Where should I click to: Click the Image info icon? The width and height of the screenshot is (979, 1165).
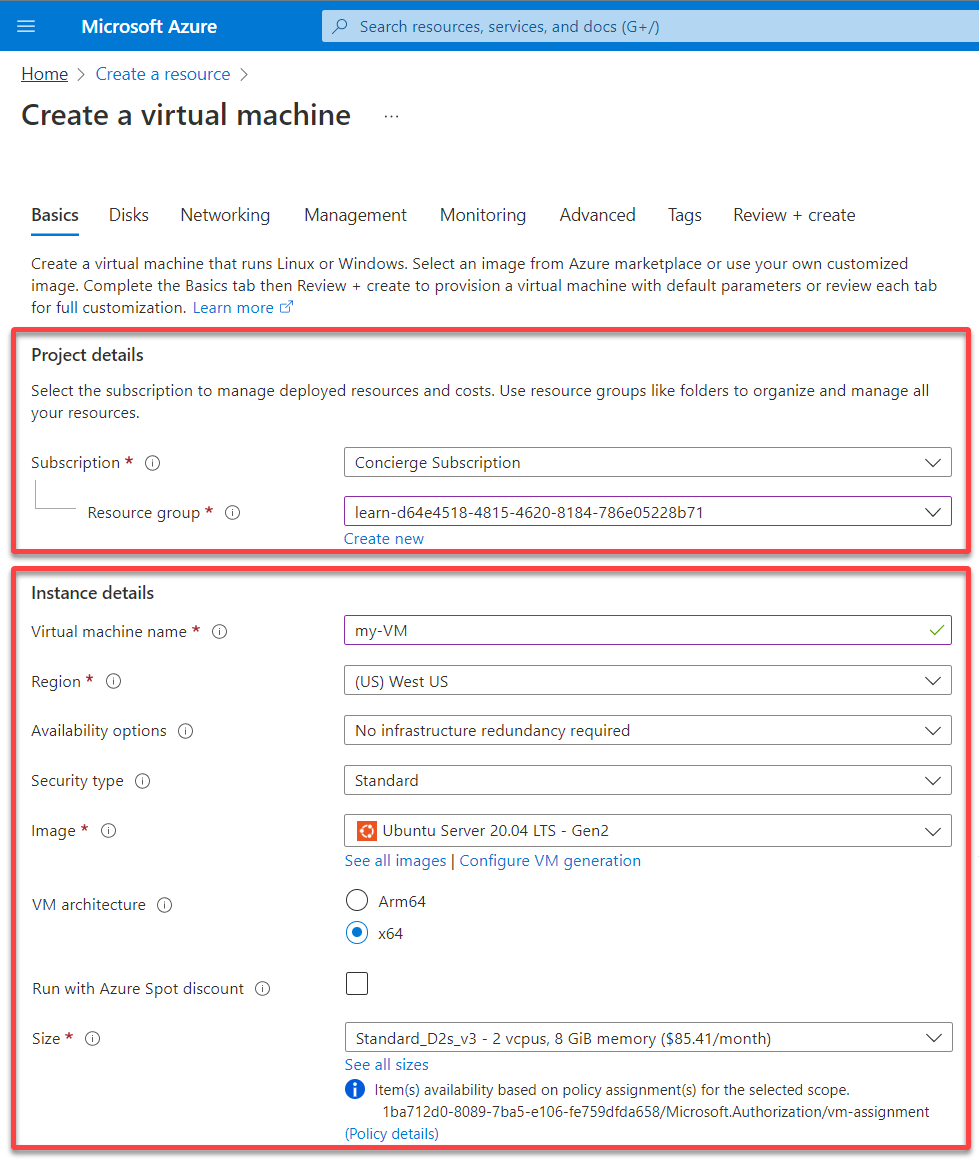[x=108, y=831]
